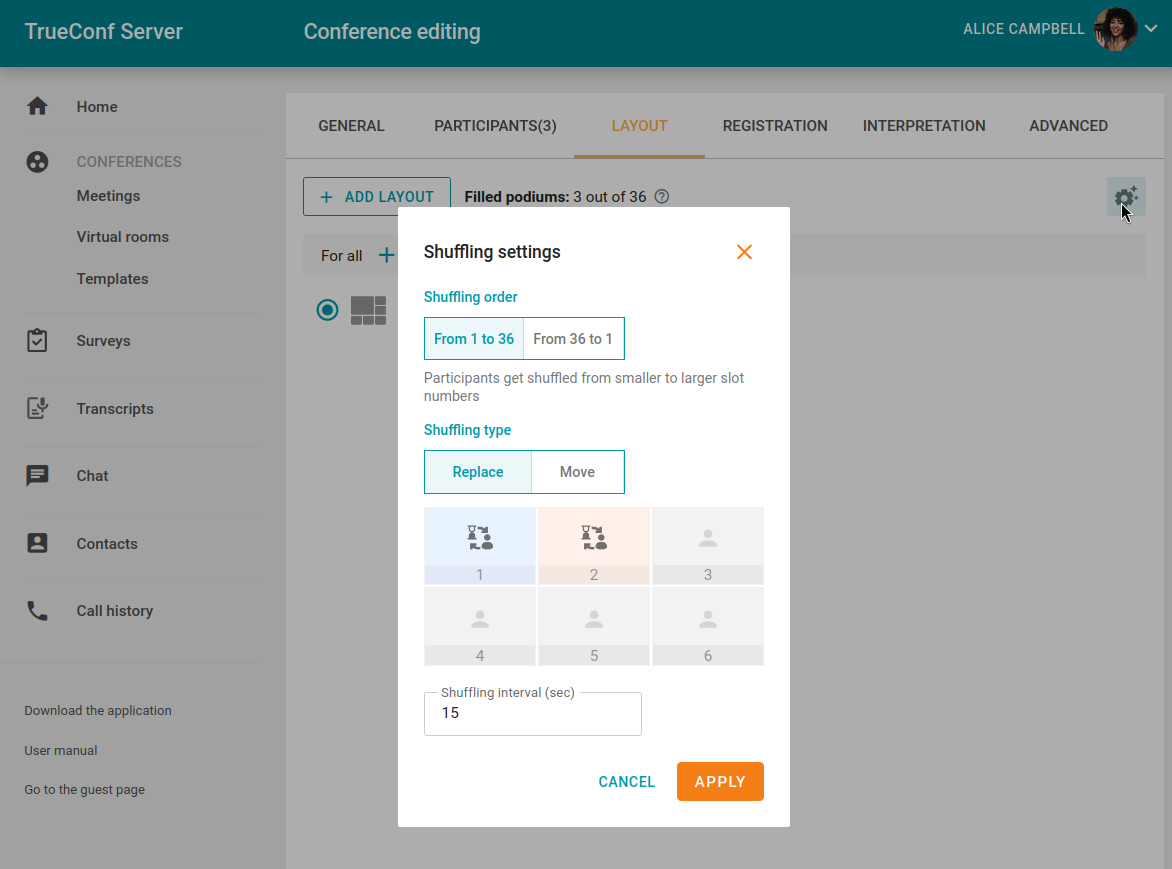
Task: Click help icon beside Filled podiums
Action: [x=661, y=197]
